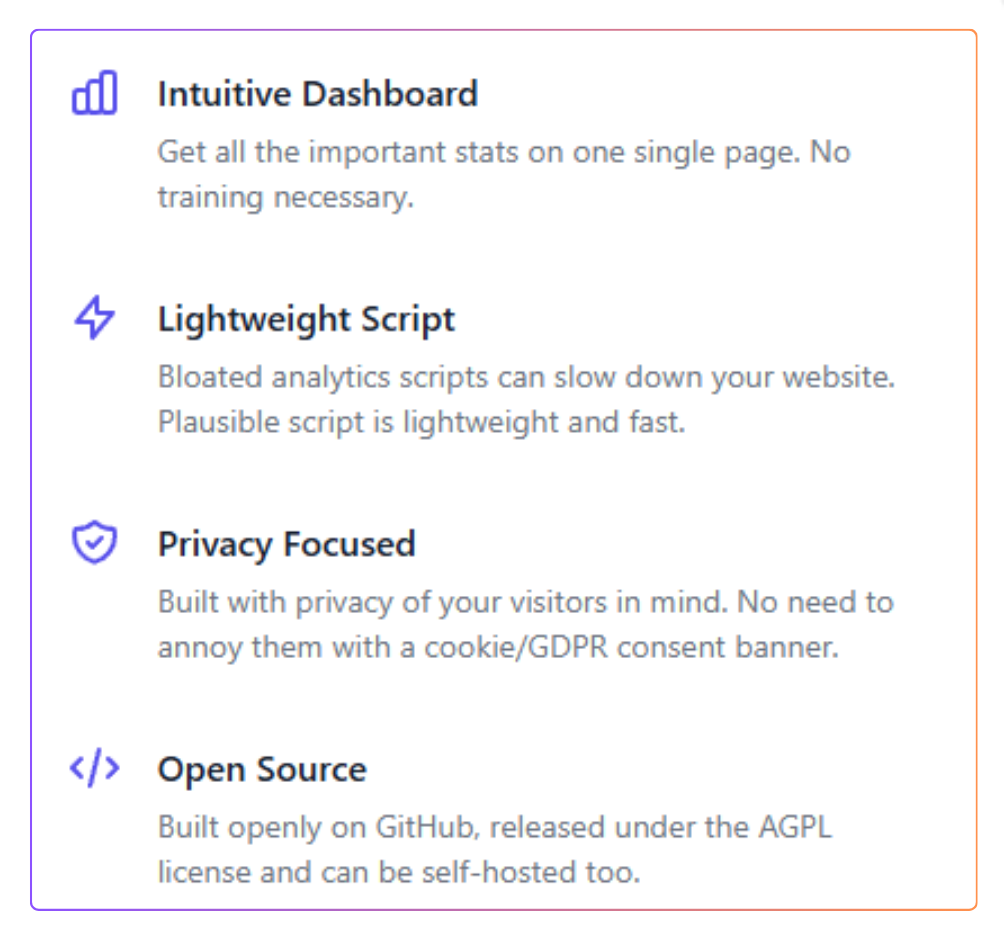1004x934 pixels.
Task: Click the word Plausible in script description
Action: tap(218, 423)
